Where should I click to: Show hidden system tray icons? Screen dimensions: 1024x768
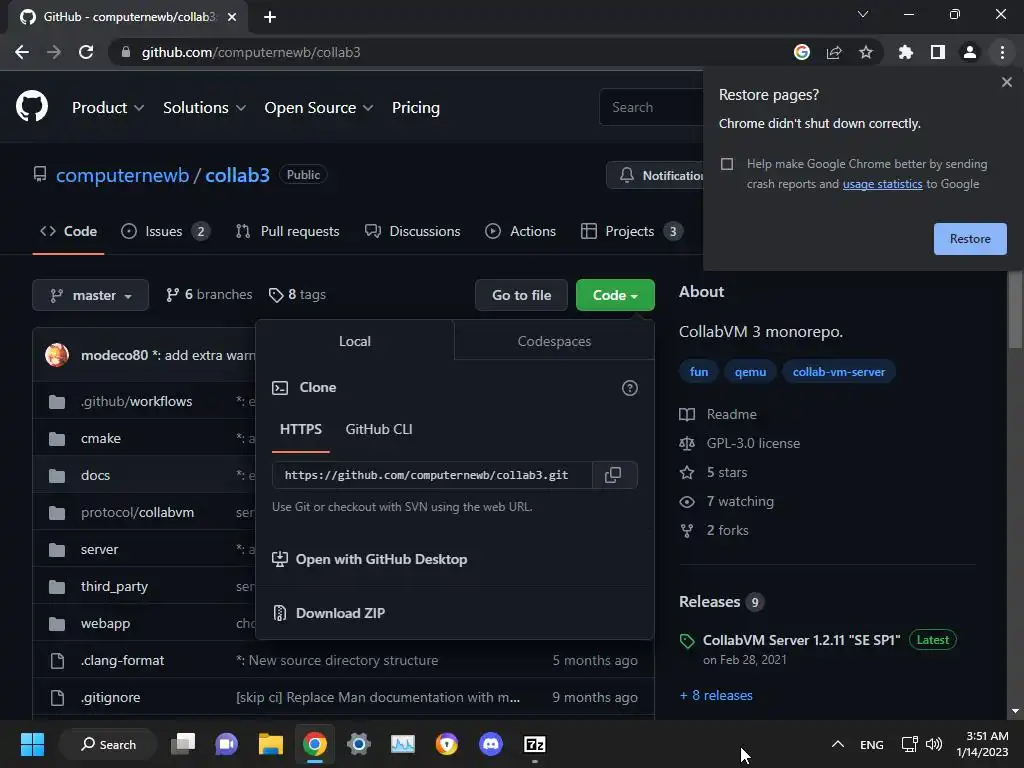pyautogui.click(x=838, y=744)
